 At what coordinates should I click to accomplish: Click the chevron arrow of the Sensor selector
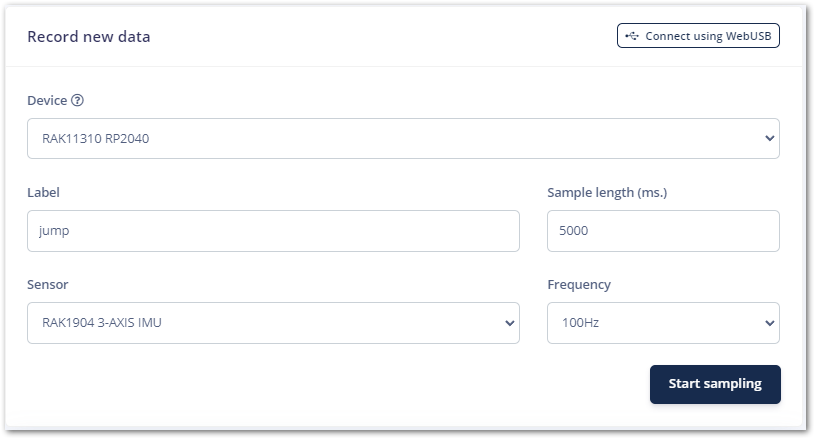[509, 323]
